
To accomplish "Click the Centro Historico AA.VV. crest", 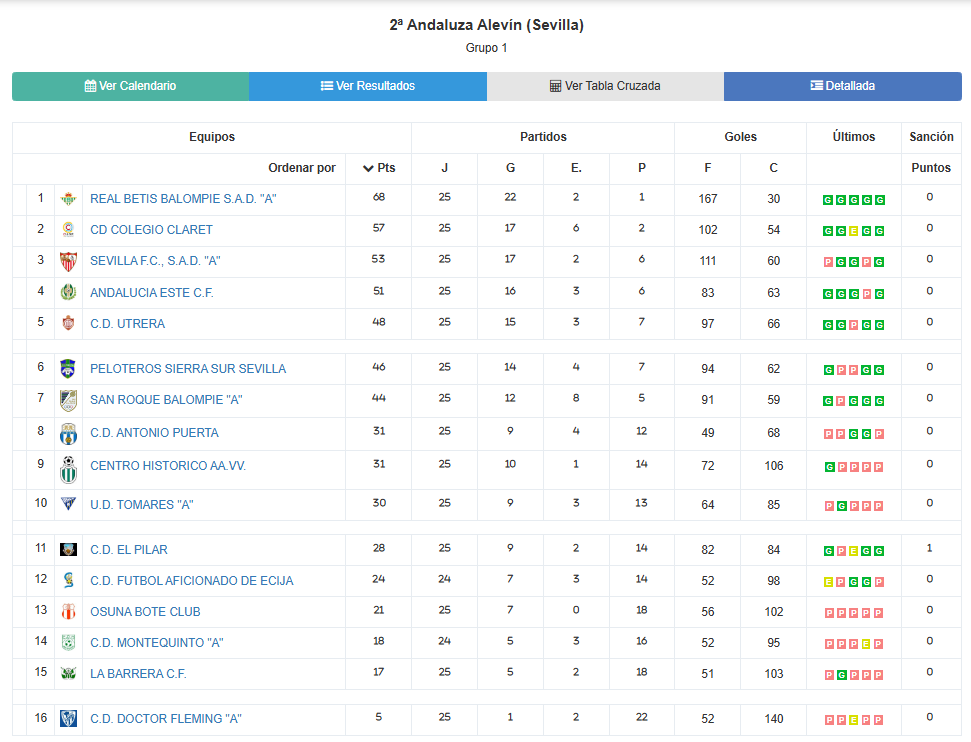I will [68, 469].
